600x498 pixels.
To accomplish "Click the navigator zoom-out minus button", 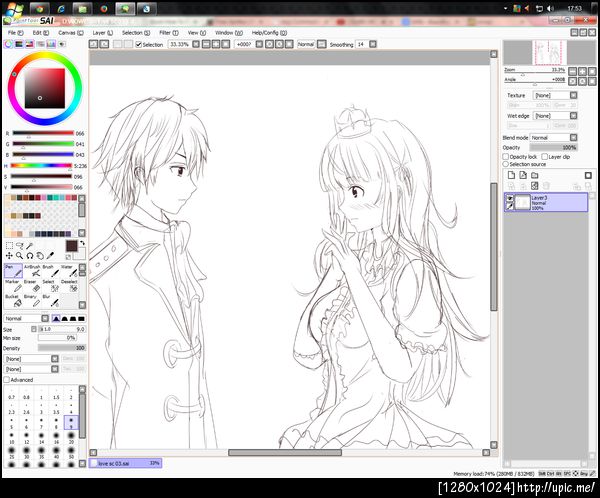I will point(572,71).
